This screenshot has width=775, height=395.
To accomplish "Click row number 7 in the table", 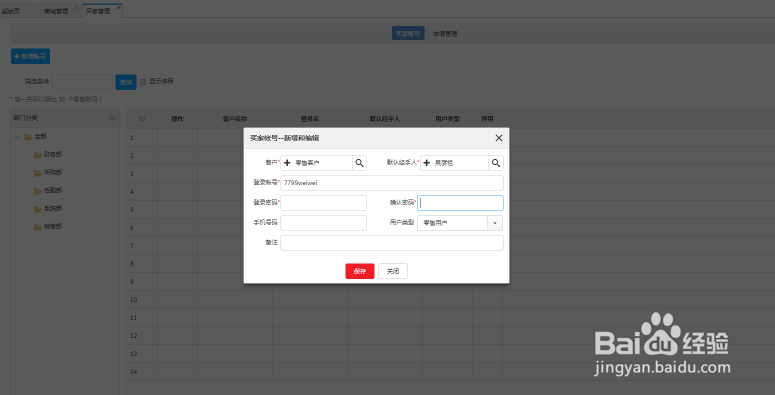I will pyautogui.click(x=132, y=246).
